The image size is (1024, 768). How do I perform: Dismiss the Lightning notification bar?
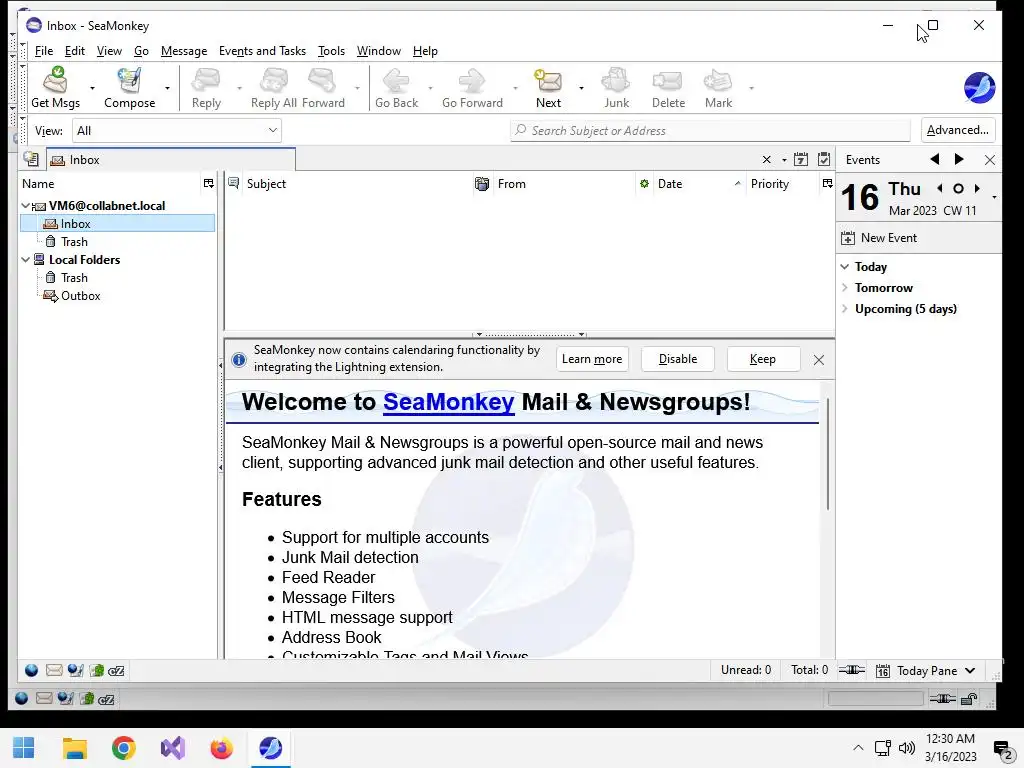[x=819, y=360]
